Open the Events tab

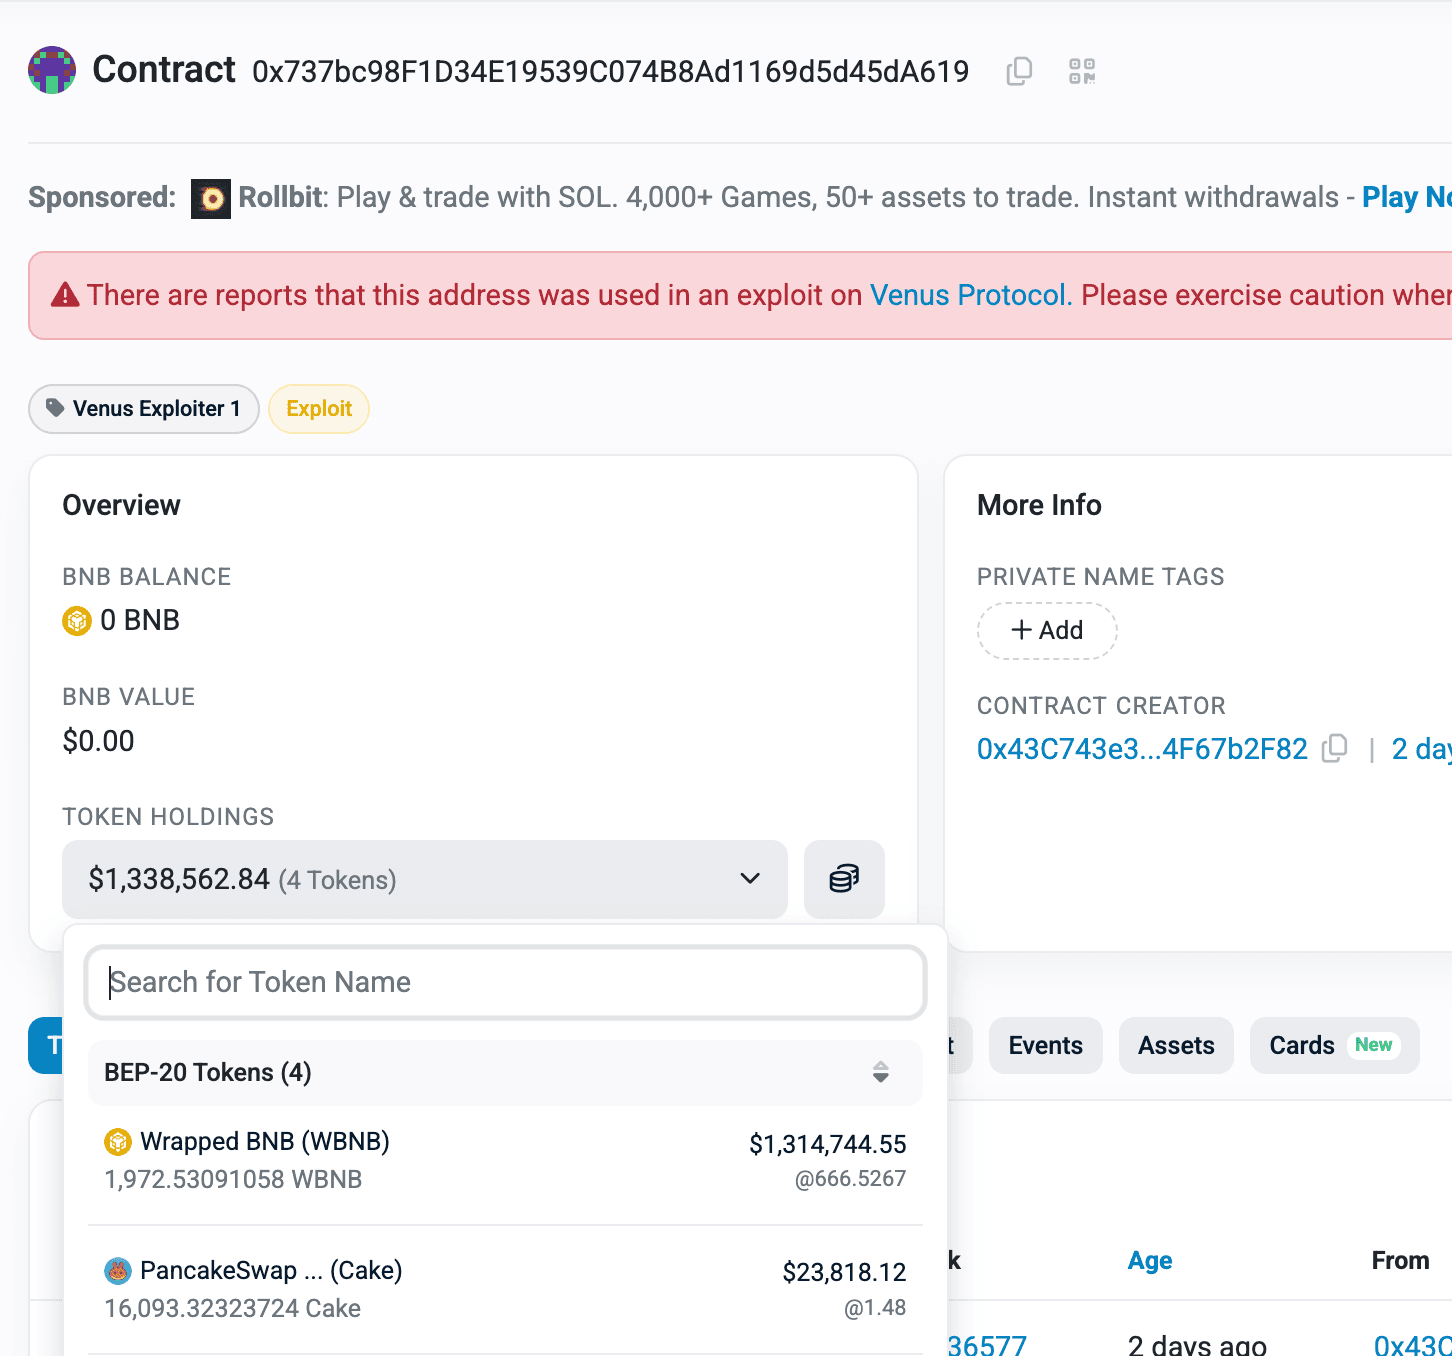pyautogui.click(x=1045, y=1046)
